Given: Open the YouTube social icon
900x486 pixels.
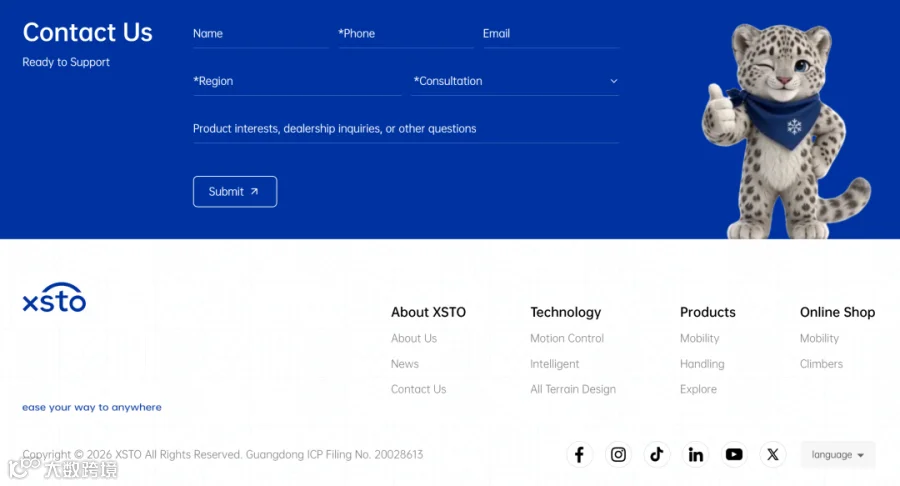Looking at the screenshot, I should click(734, 454).
